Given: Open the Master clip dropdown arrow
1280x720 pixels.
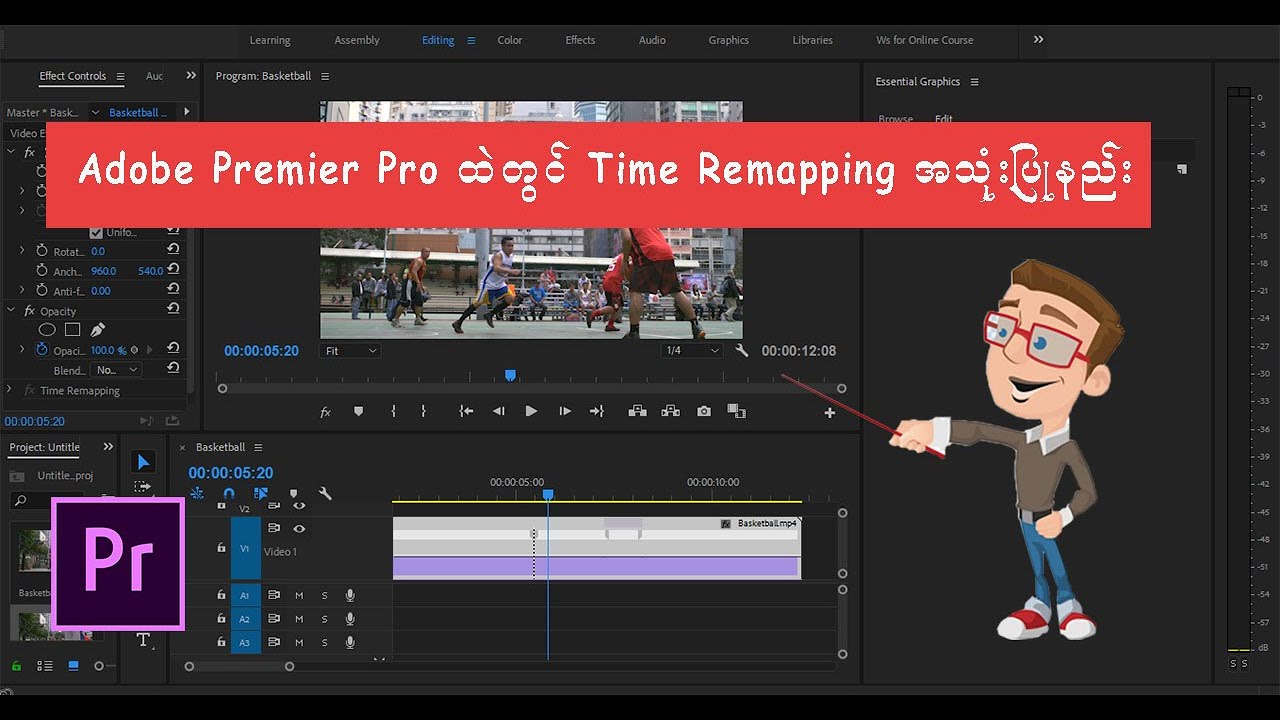Looking at the screenshot, I should 95,113.
